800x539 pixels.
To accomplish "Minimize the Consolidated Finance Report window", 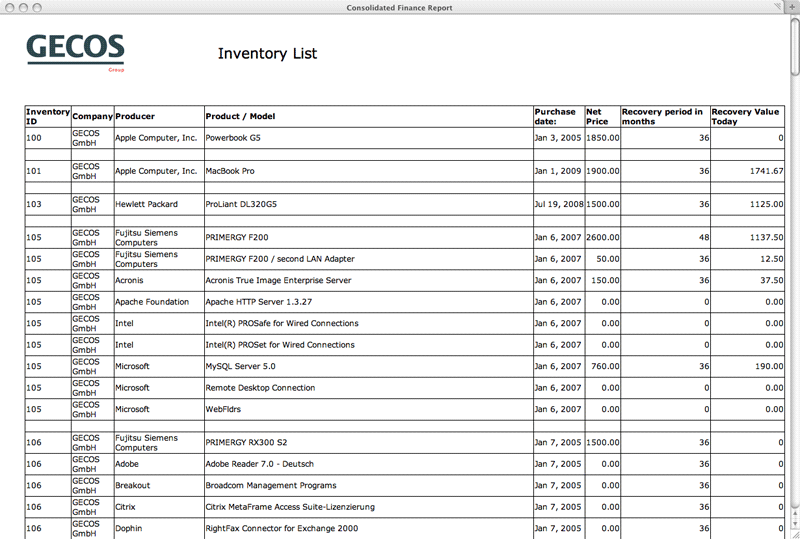I will (23, 7).
